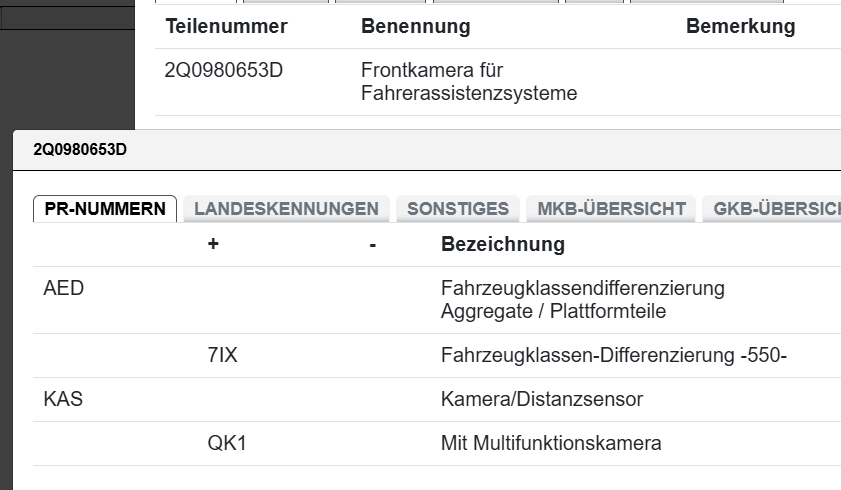Click the minus column header

tap(372, 245)
